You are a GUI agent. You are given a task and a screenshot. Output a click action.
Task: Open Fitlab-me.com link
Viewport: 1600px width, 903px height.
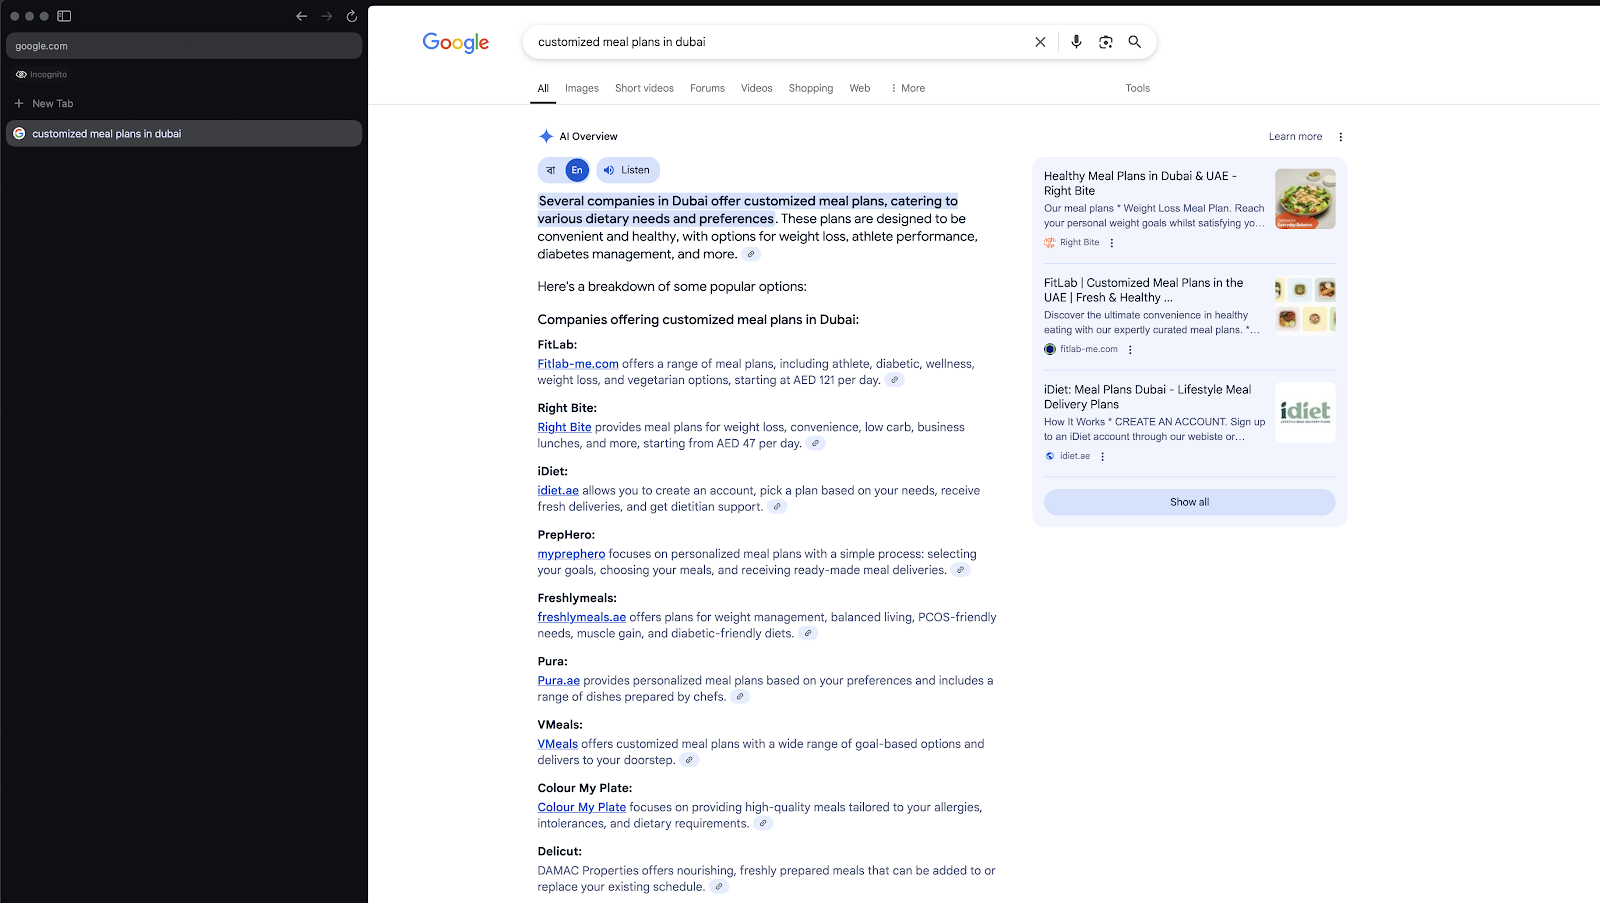[x=578, y=364]
